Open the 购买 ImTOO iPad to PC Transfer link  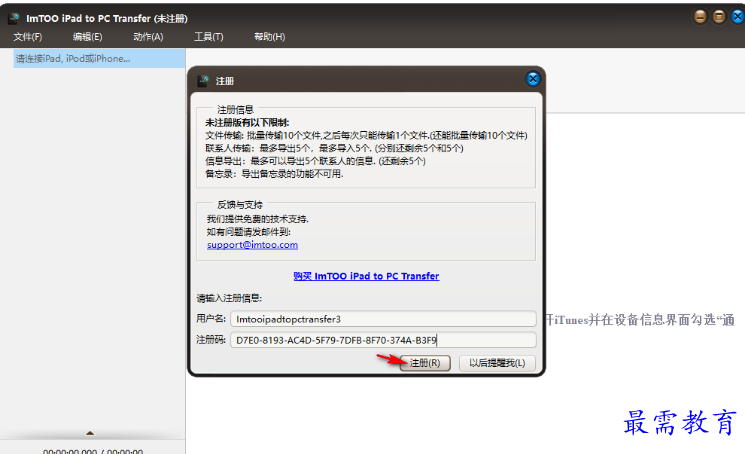366,276
